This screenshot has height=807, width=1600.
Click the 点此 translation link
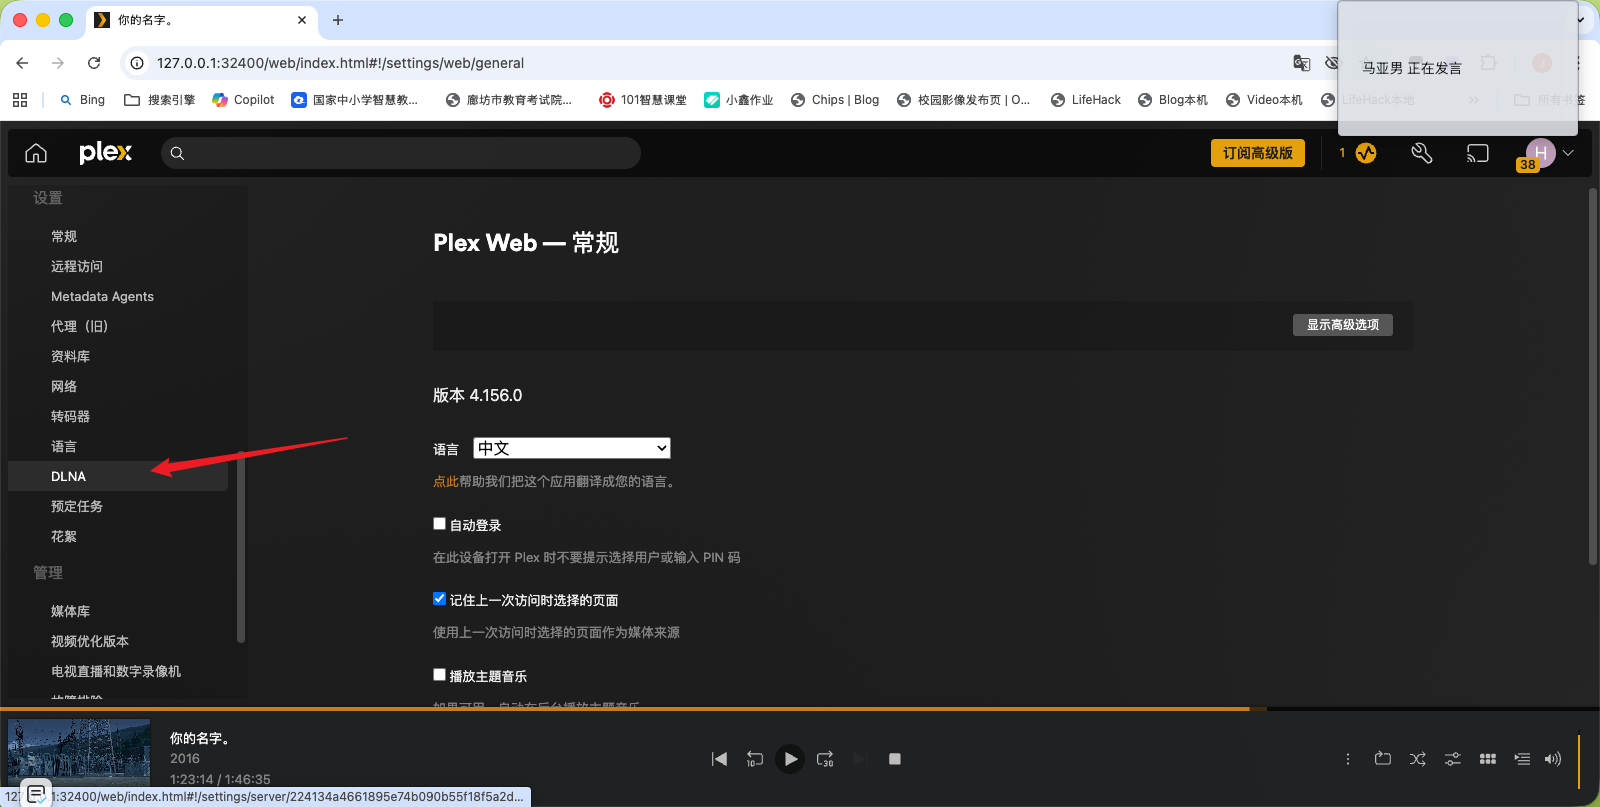[x=446, y=481]
